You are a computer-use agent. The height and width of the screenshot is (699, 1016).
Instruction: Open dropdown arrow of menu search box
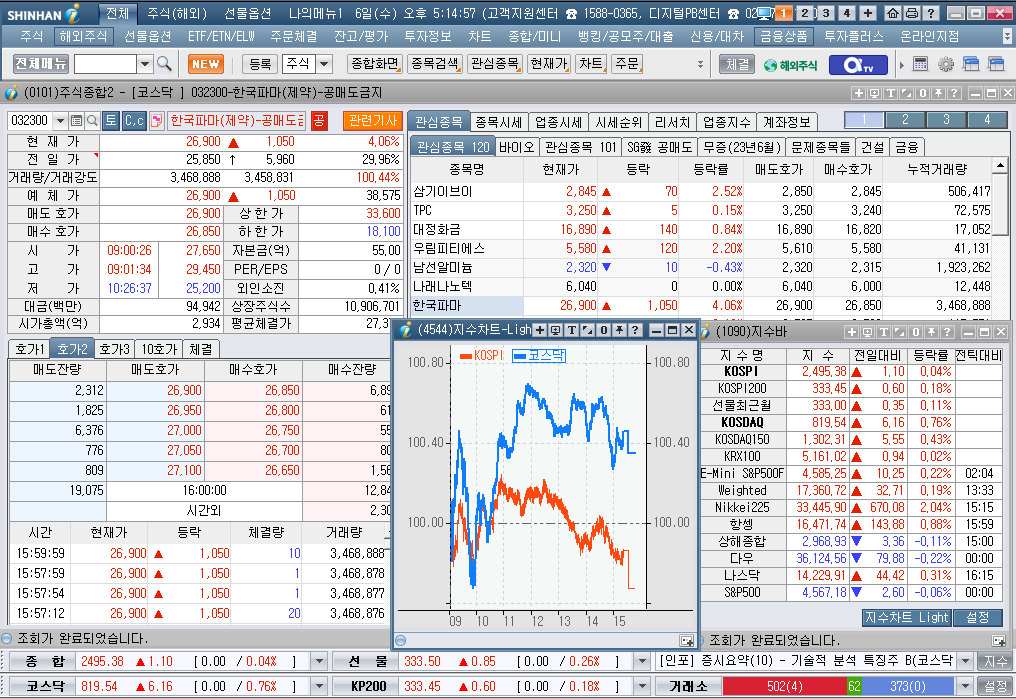[145, 63]
